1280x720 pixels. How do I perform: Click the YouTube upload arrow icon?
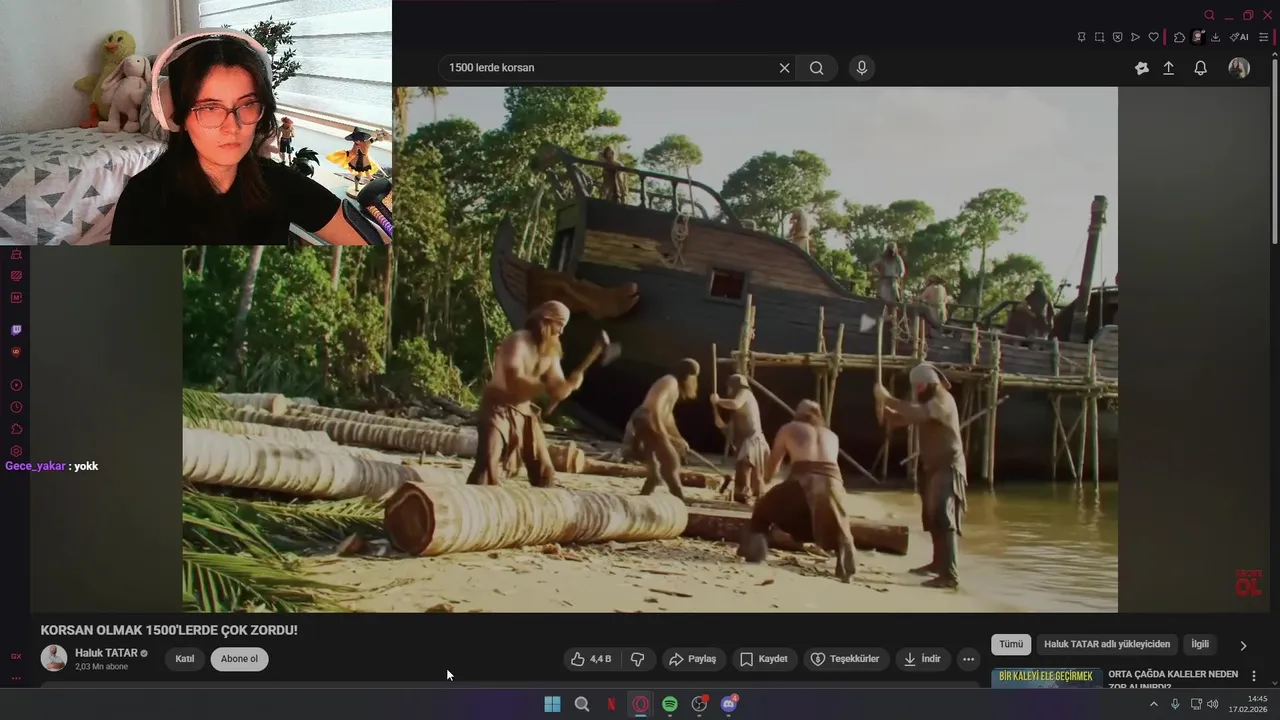pyautogui.click(x=1168, y=68)
